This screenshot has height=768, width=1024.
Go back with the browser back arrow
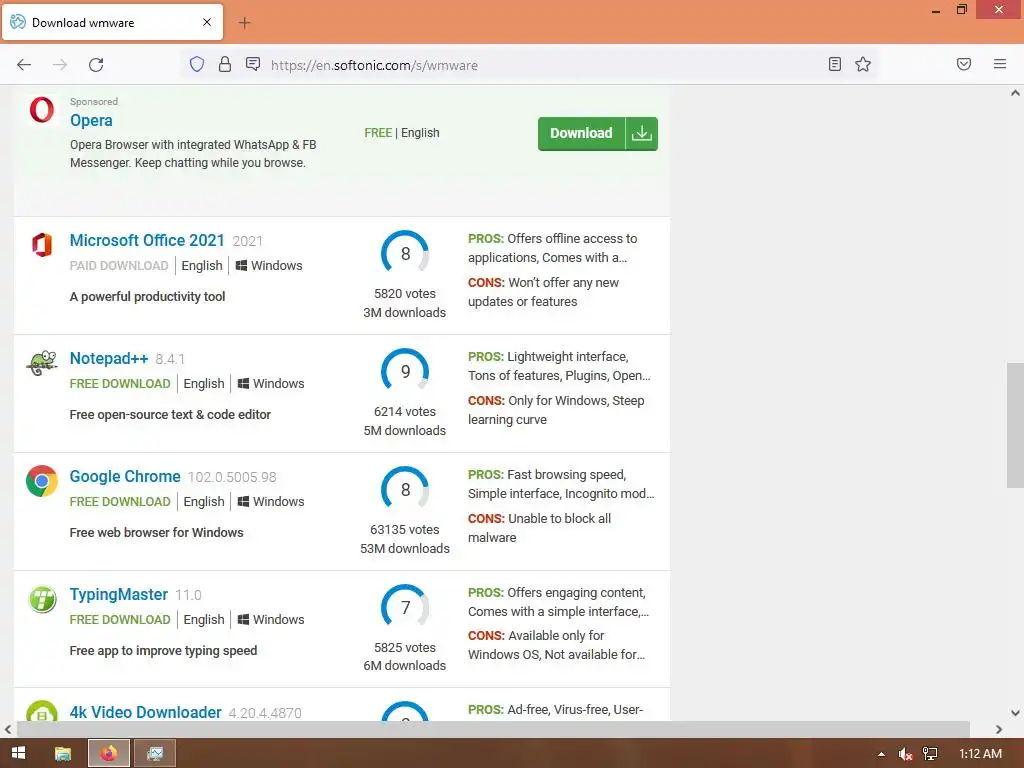pos(24,65)
